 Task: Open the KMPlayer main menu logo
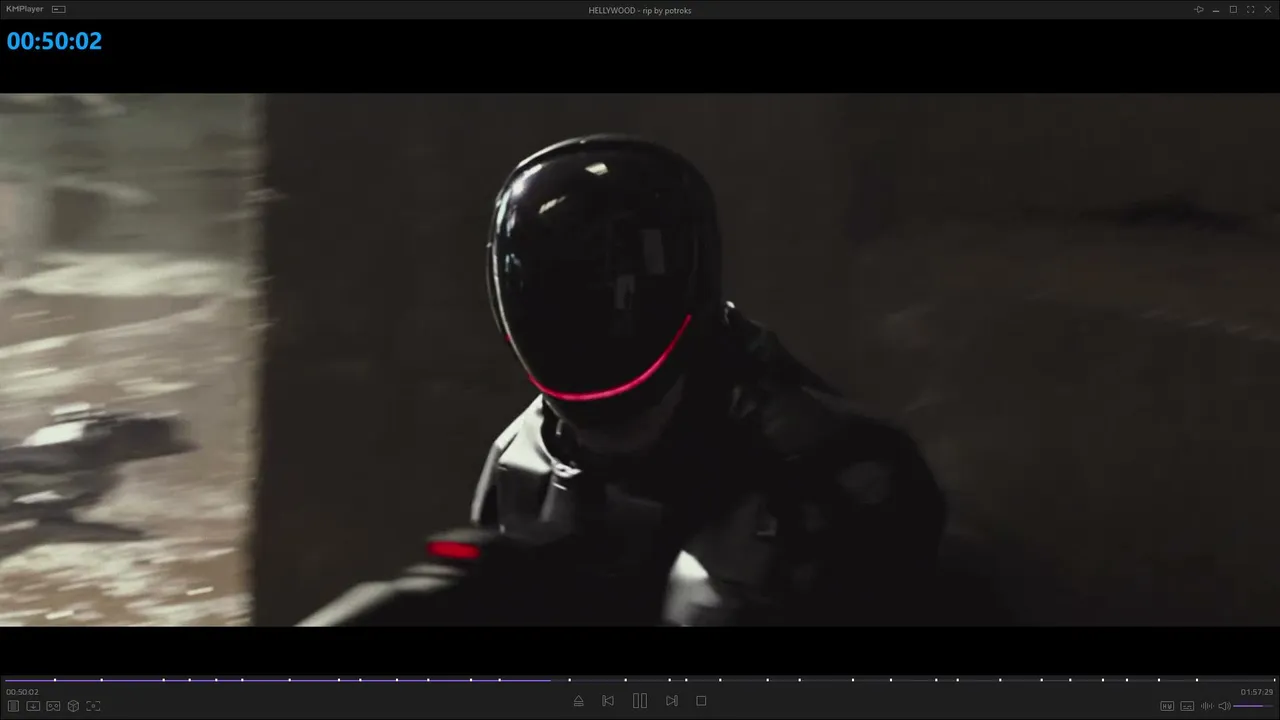25,10
